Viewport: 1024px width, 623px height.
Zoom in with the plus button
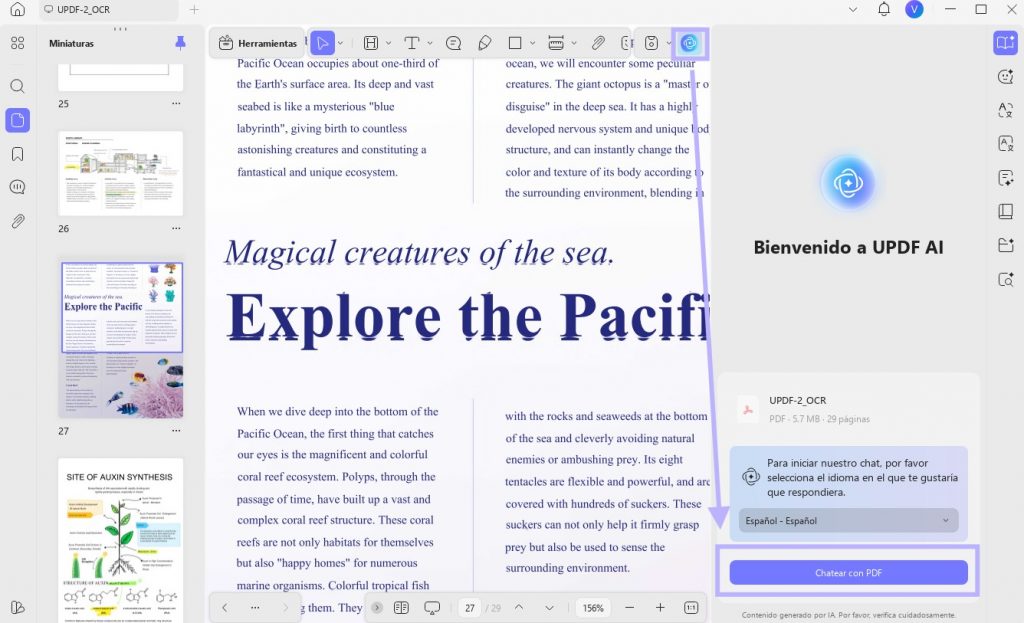660,607
